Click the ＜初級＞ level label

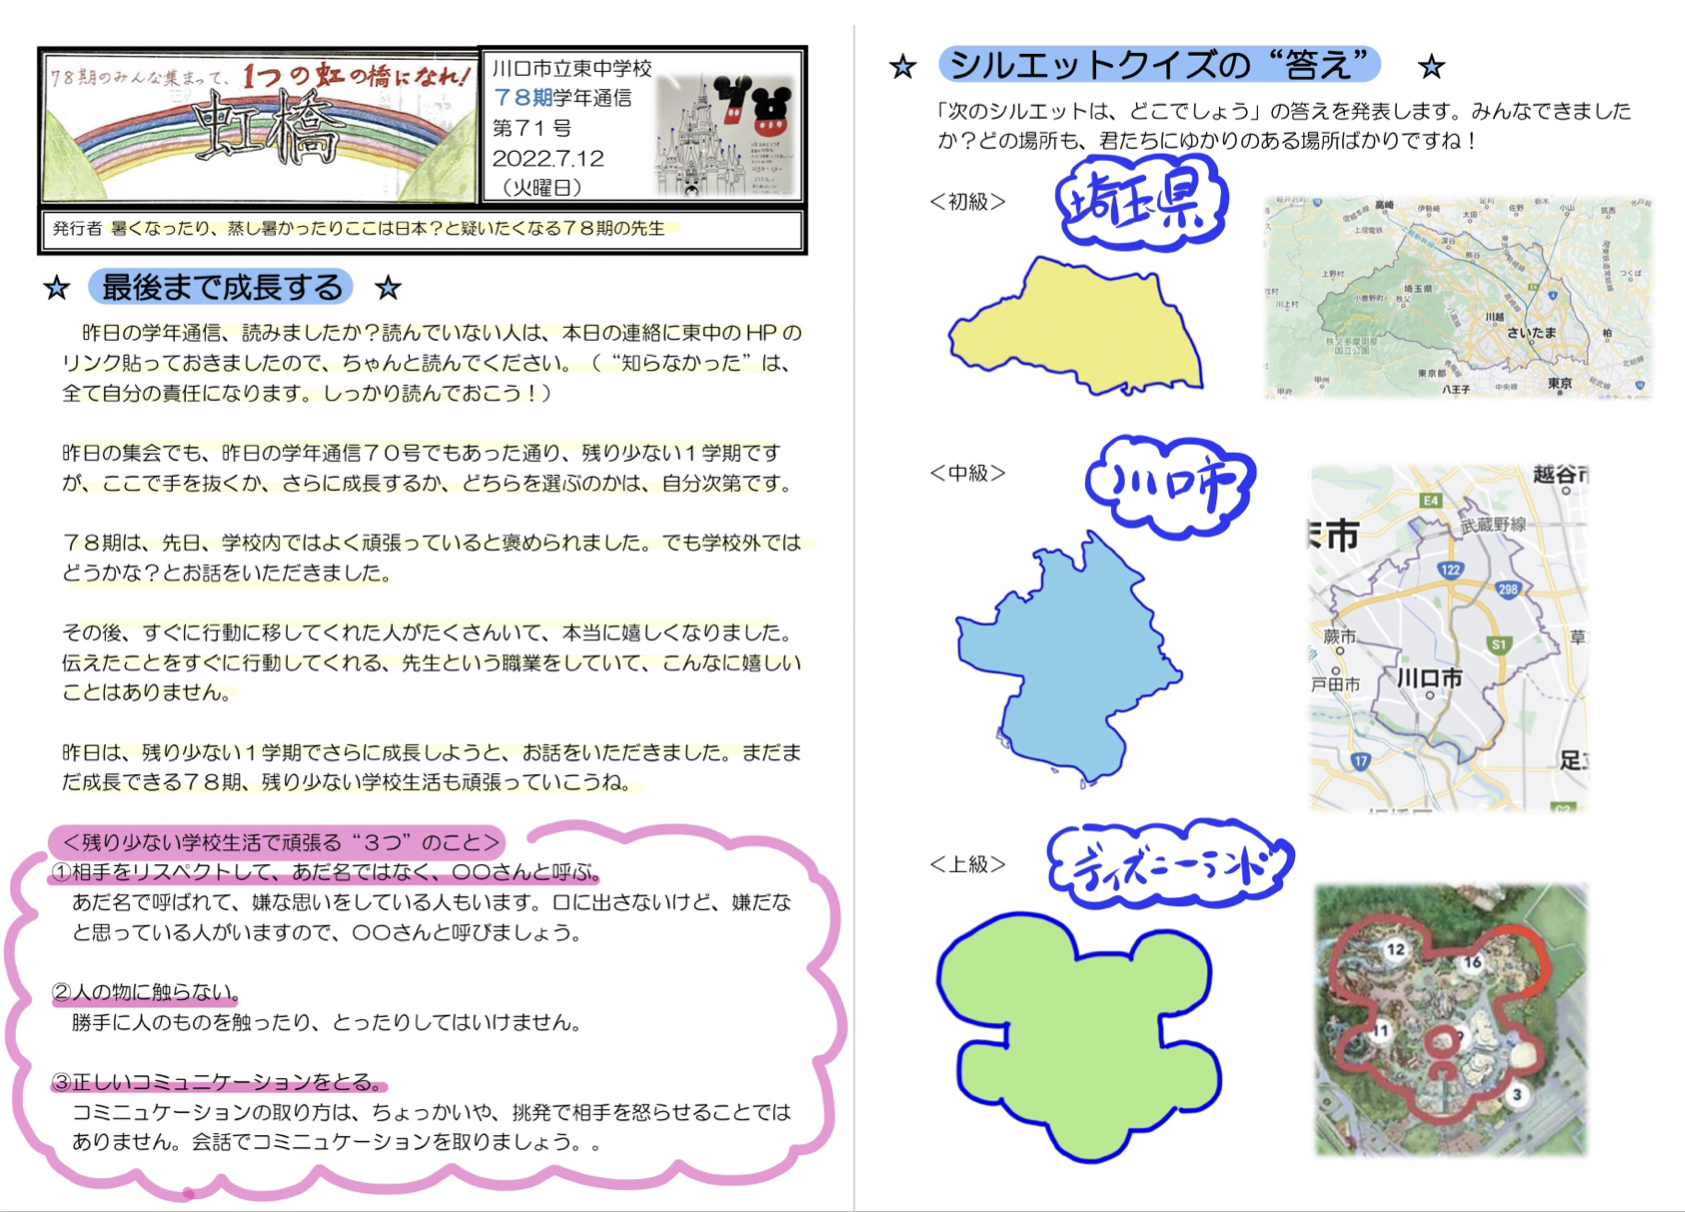[x=967, y=202]
